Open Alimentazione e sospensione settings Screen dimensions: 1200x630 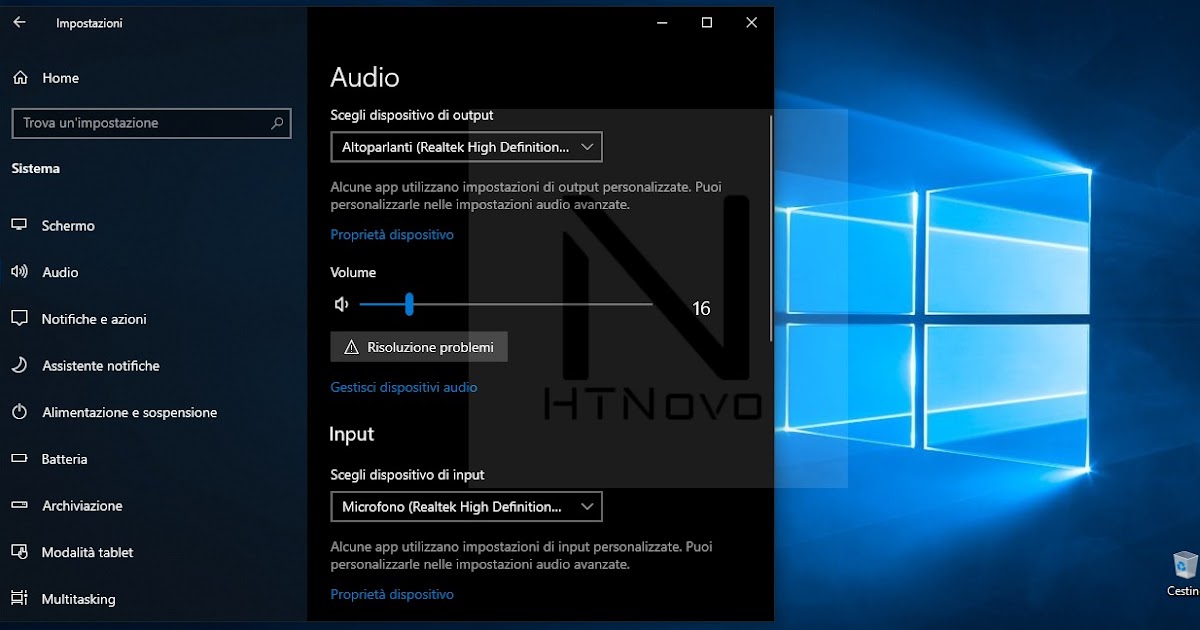(20, 412)
